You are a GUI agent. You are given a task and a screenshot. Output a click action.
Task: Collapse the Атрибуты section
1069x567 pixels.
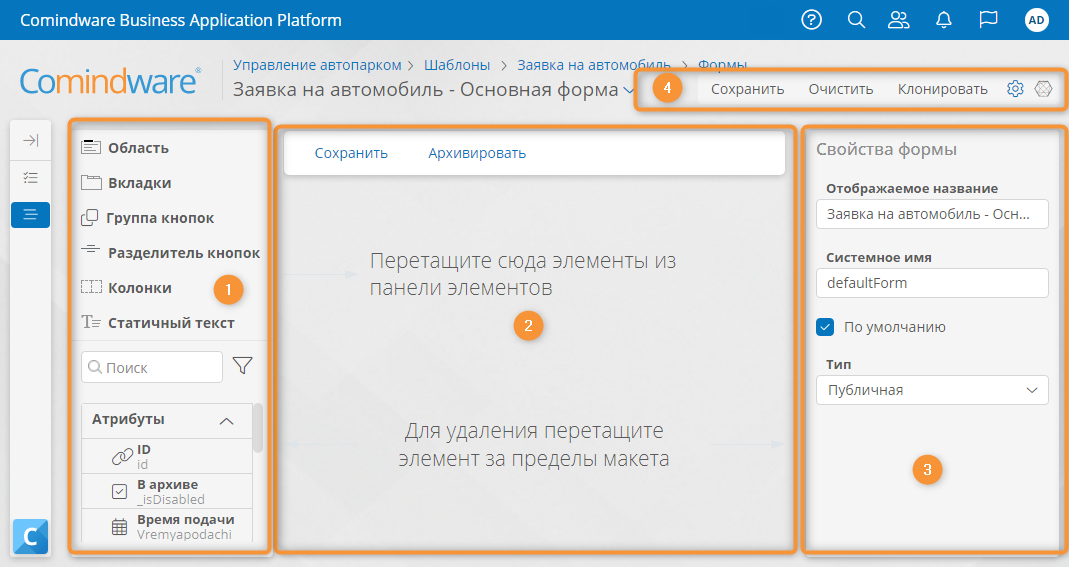(x=226, y=420)
